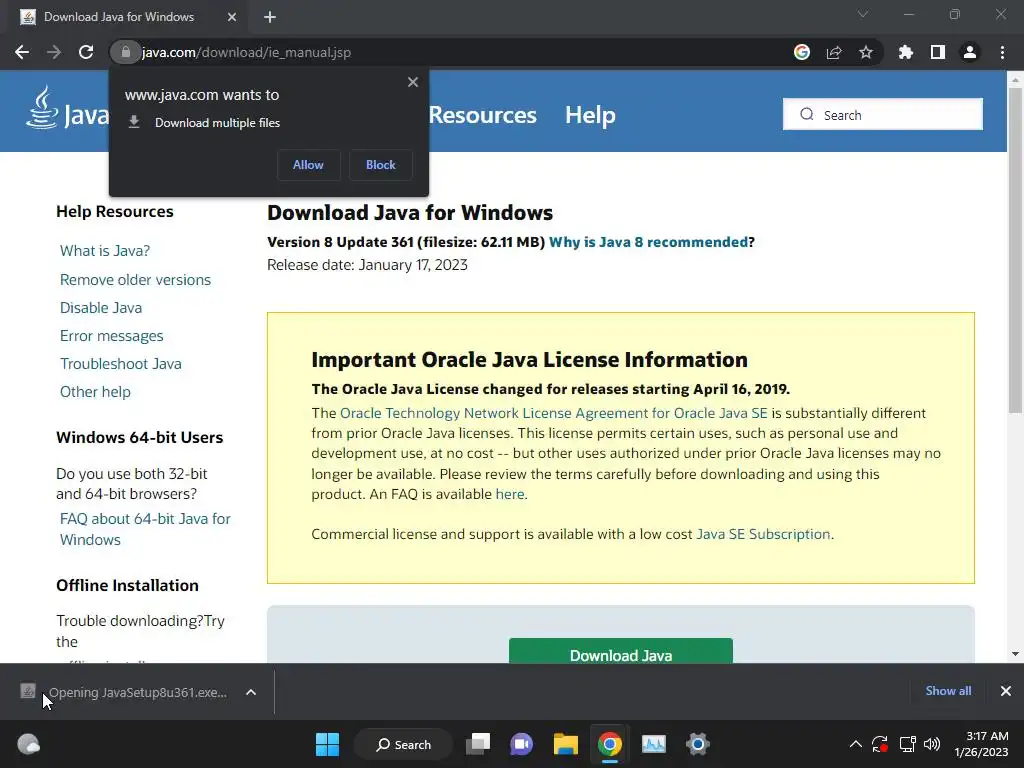Bookmark this tab with star icon
1024x768 pixels.
point(866,52)
